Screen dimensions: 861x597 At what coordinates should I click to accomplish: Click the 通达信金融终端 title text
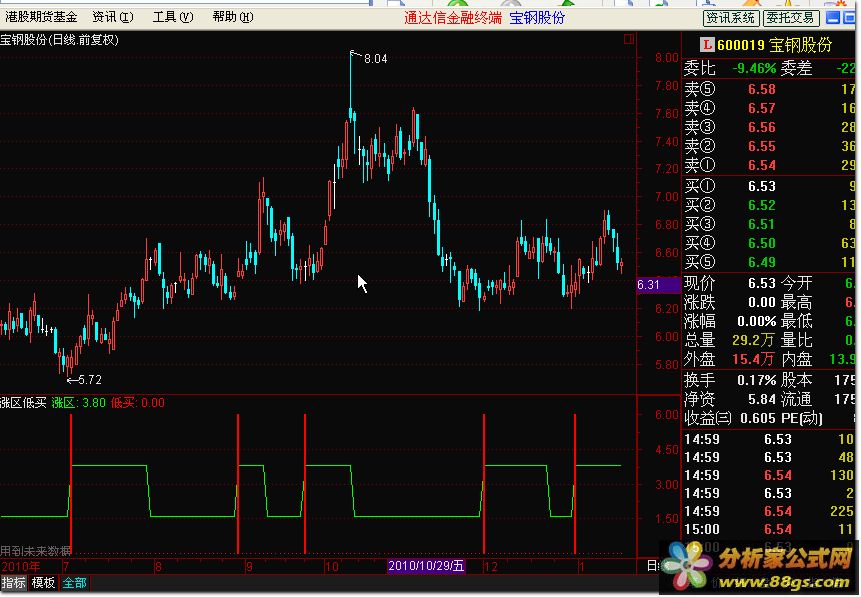tap(452, 18)
